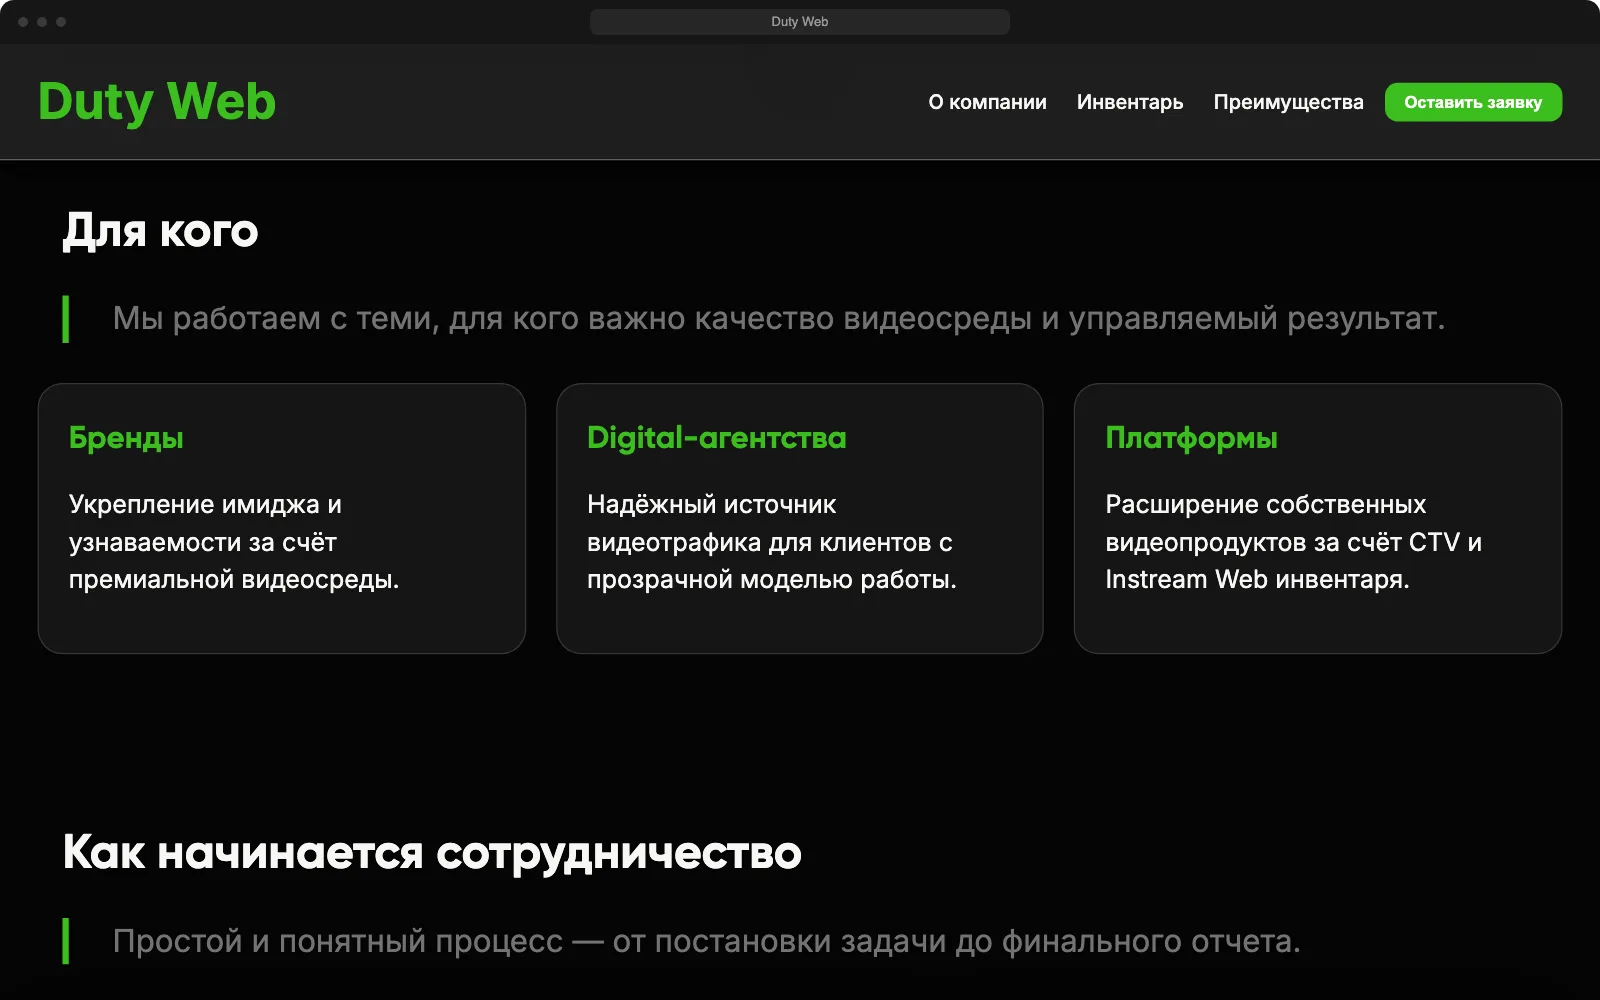The width and height of the screenshot is (1600, 1000).
Task: Open the О компании section
Action: (987, 102)
